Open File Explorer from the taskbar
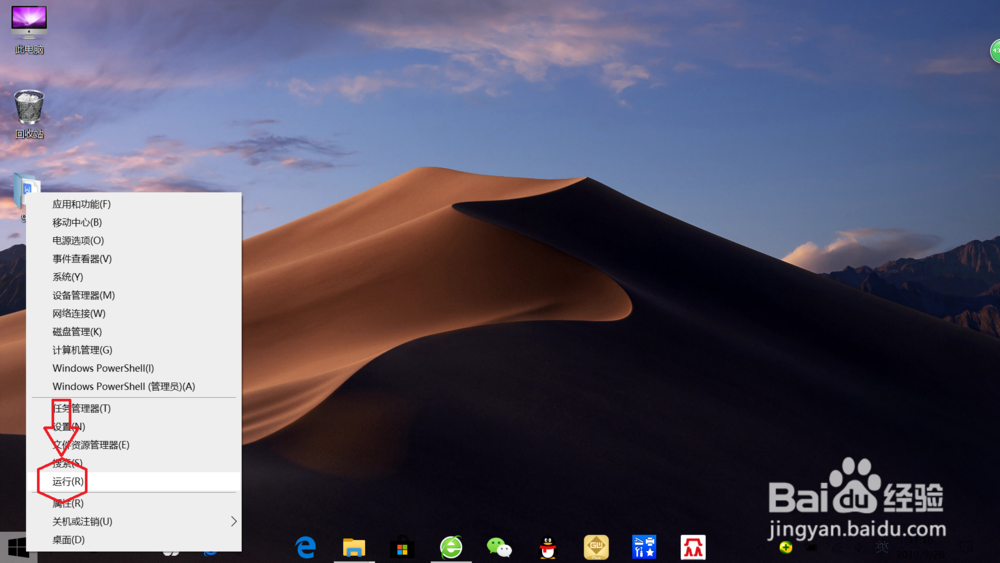 [x=354, y=547]
